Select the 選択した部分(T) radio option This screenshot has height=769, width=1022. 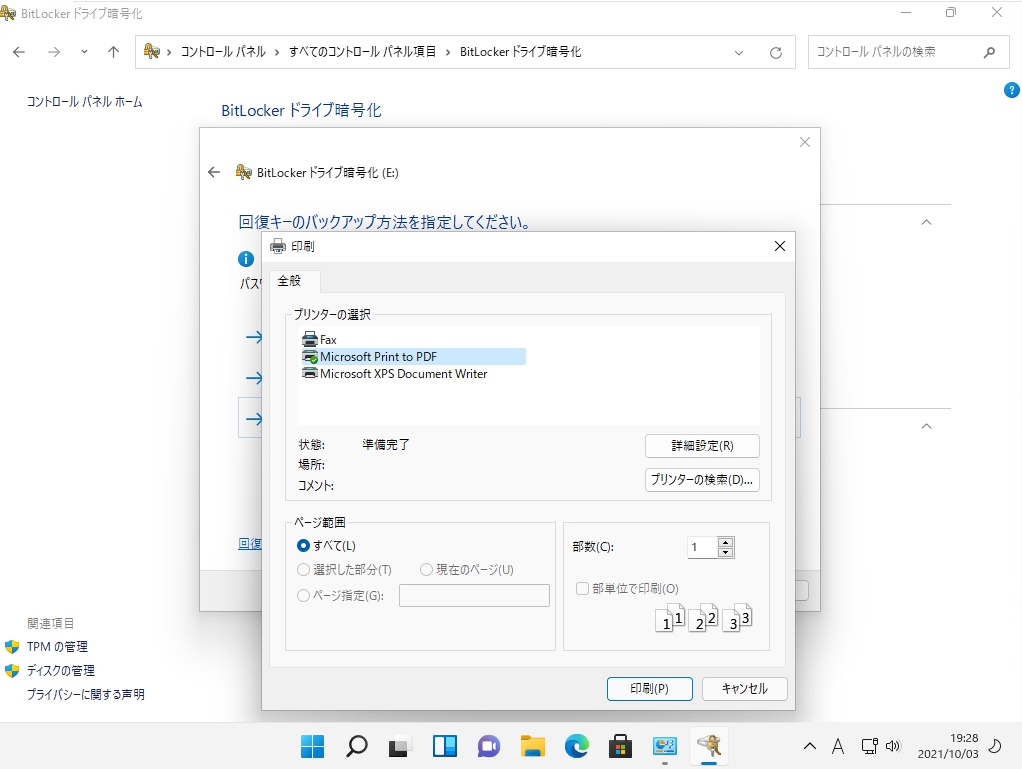point(303,570)
